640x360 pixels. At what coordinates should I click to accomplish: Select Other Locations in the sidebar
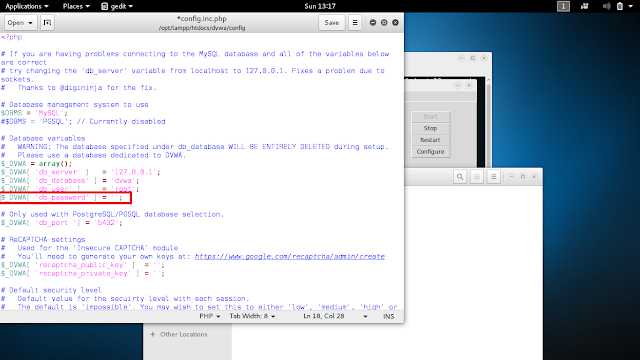(184, 334)
